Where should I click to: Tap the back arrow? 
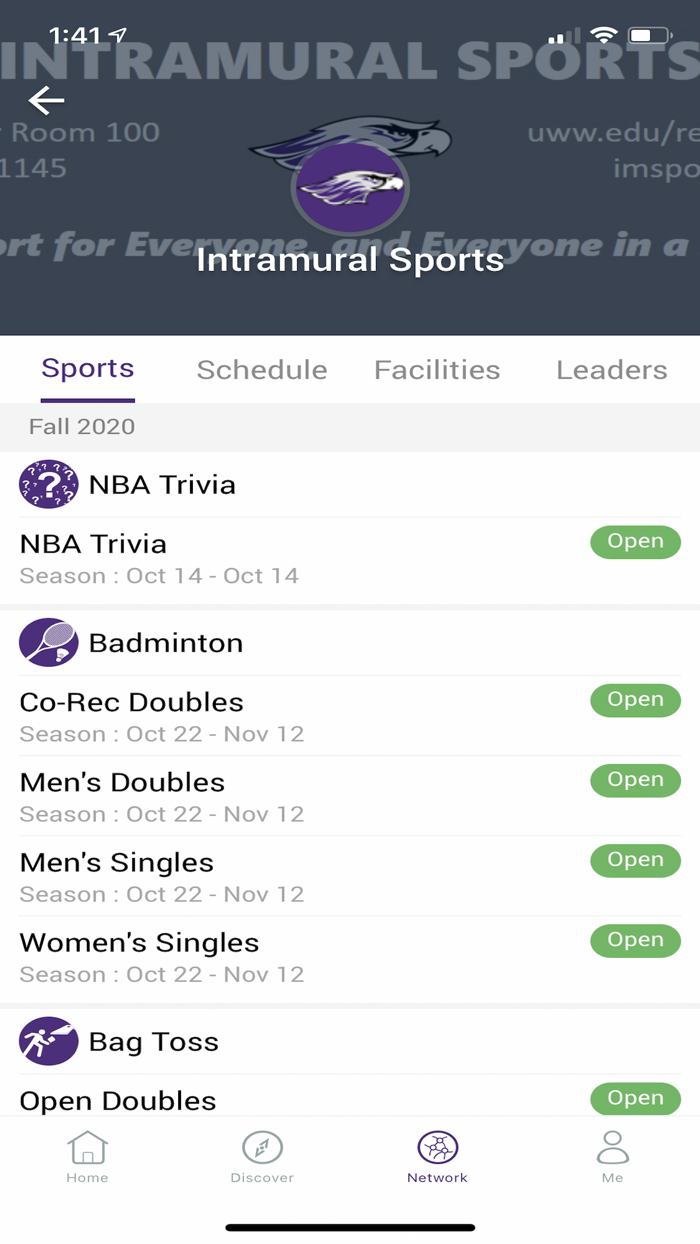click(x=44, y=100)
